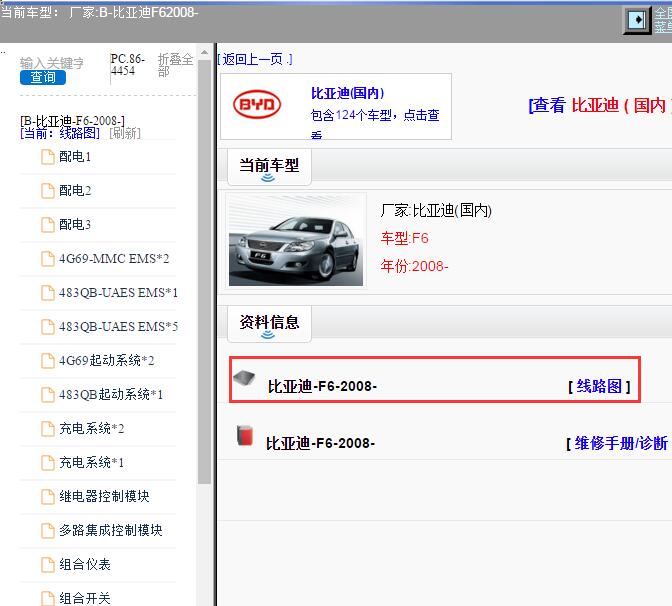
Task: Click the full-screen menu toggle icon
Action: click(x=637, y=20)
